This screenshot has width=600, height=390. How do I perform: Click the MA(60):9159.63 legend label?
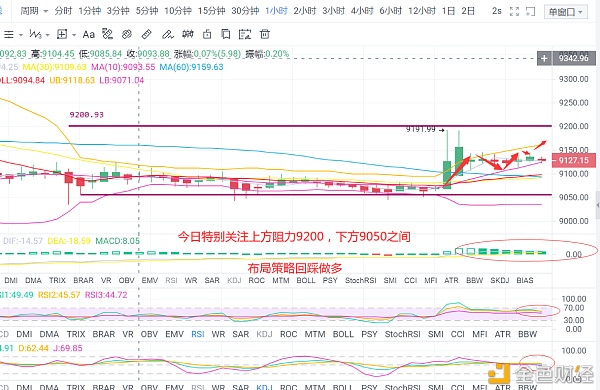pos(191,67)
